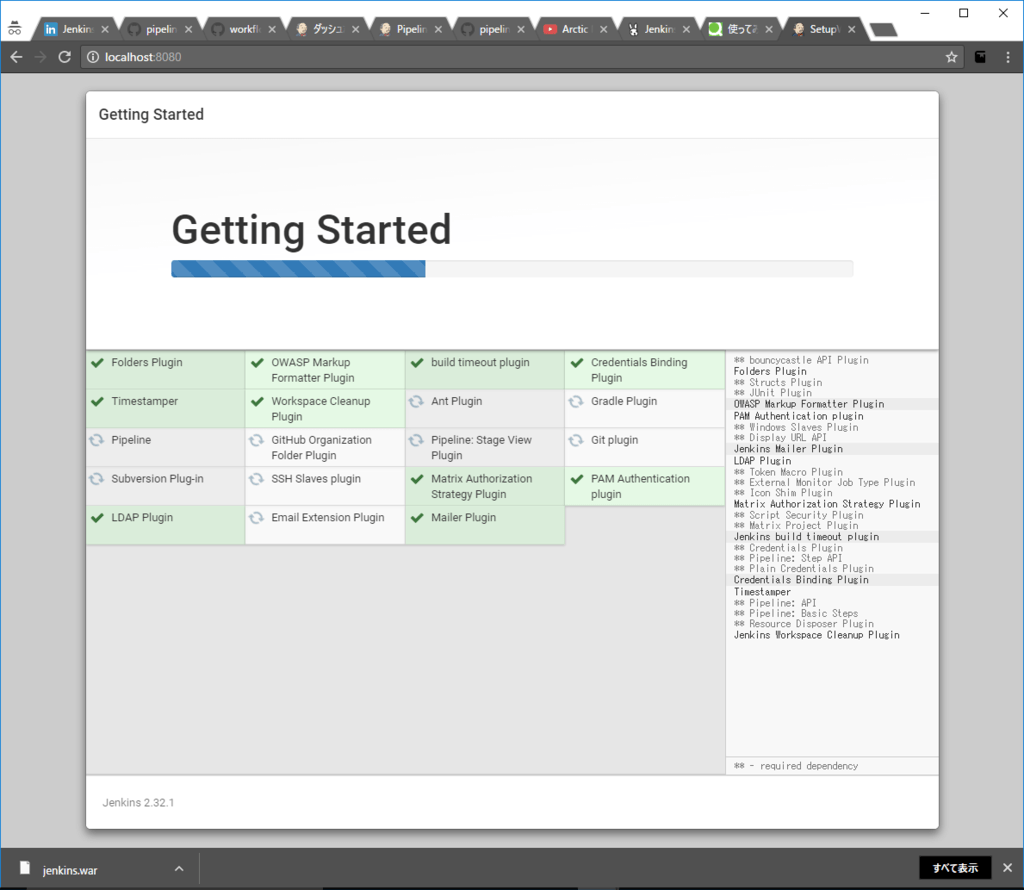Click the checkmark beside Folders Plugin in the grid
Screen dimensions: 1024x890
coord(97,363)
